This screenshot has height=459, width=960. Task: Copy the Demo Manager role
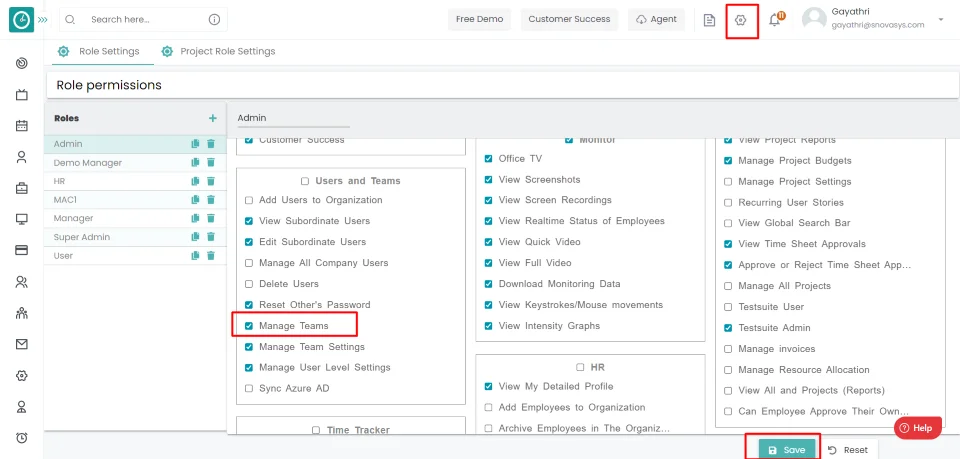195,162
